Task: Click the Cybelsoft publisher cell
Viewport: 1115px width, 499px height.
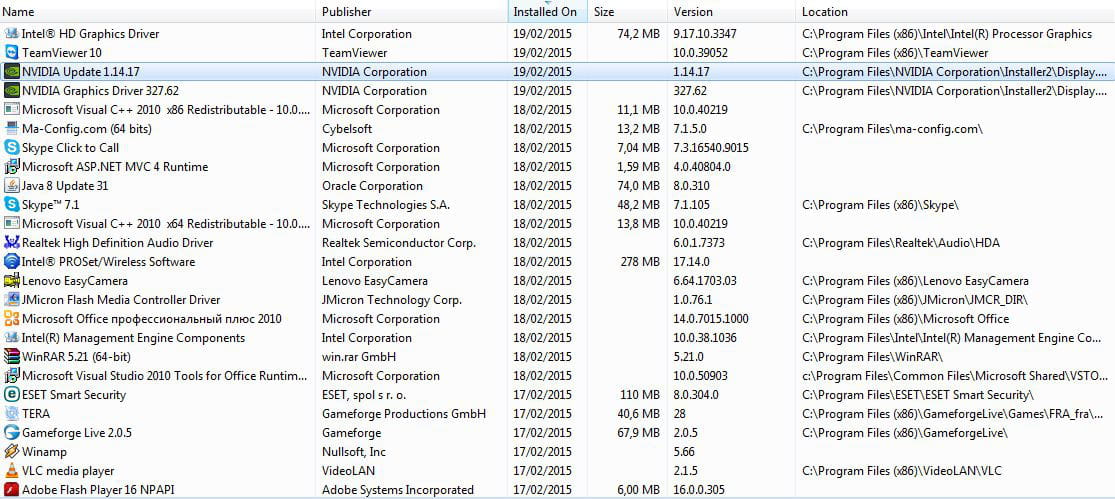Action: [x=347, y=129]
